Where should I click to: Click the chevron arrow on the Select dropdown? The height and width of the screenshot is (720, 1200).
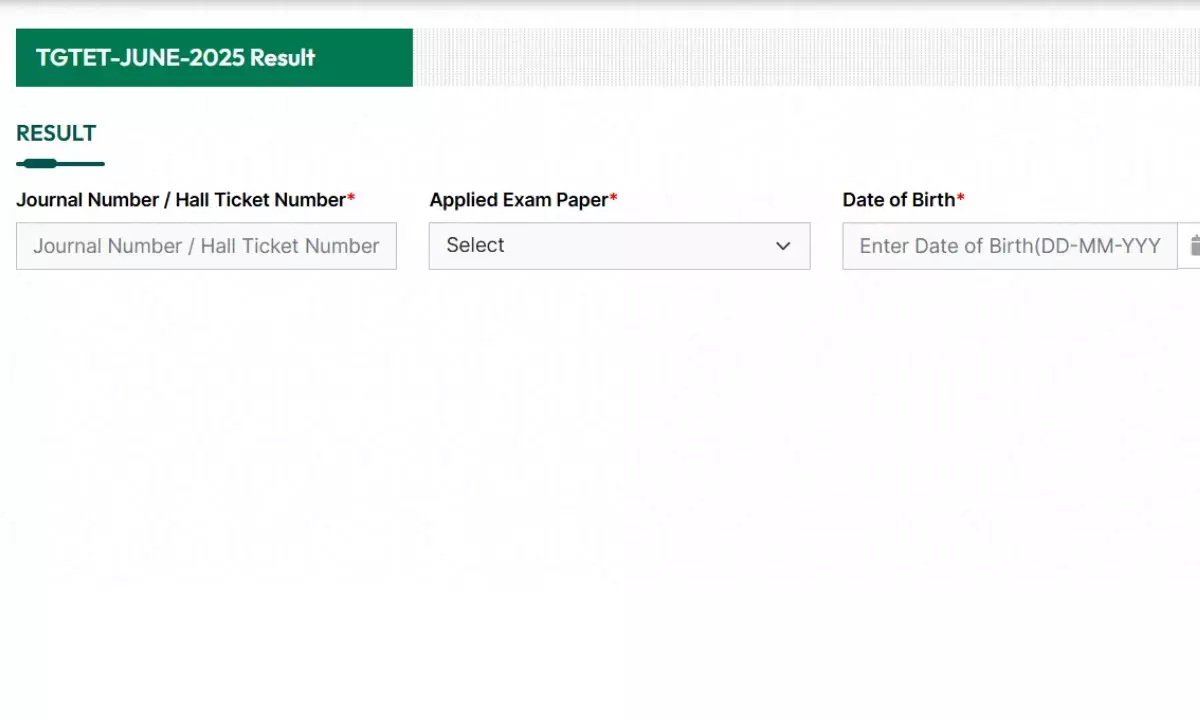783,246
